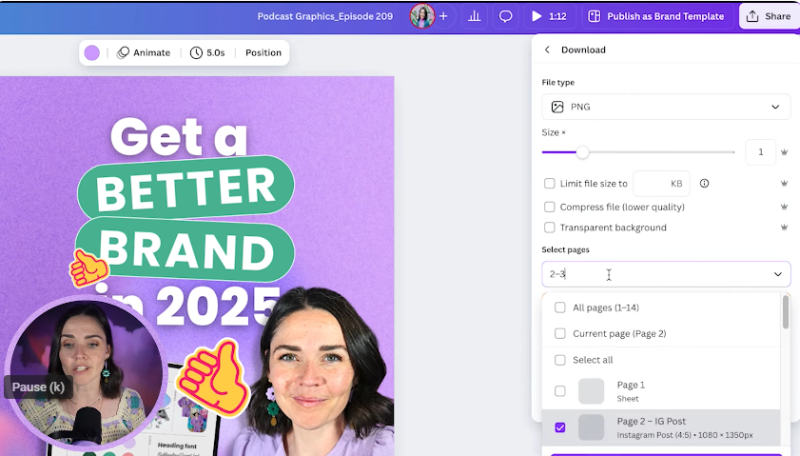
Task: Open the File type PNG dropdown
Action: [x=666, y=107]
